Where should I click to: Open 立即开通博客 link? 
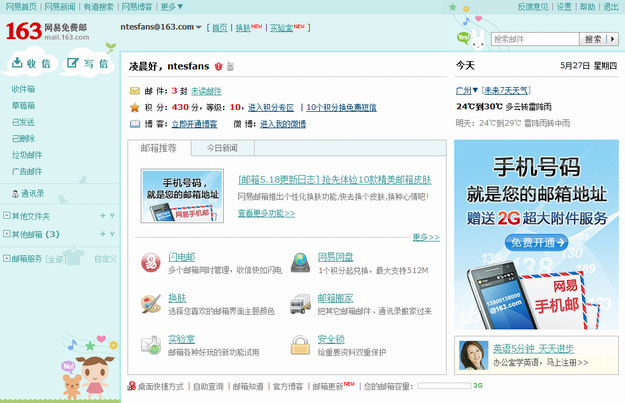195,124
